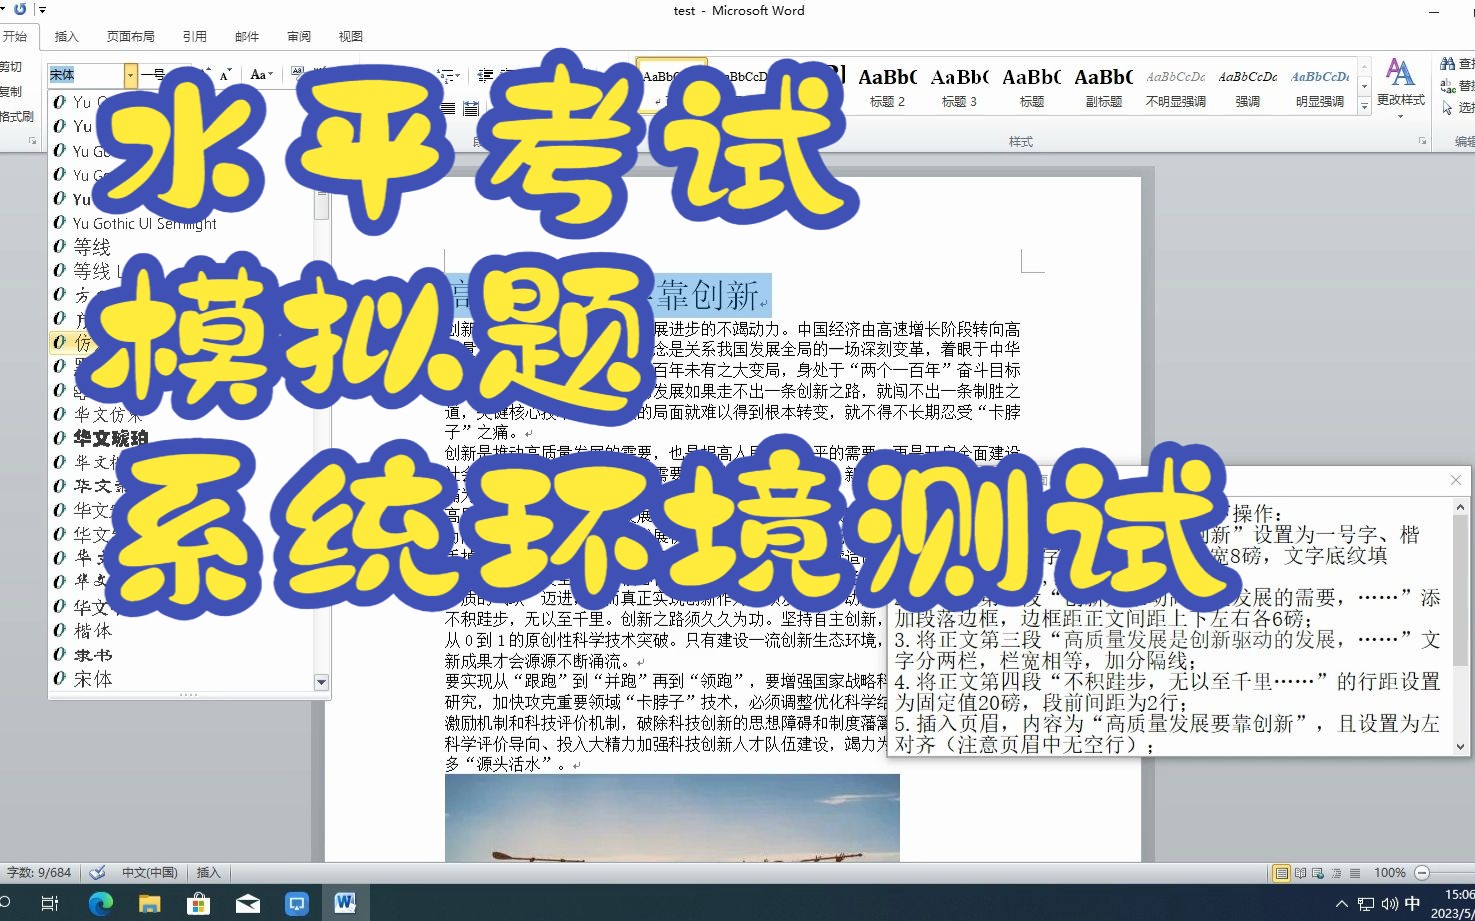Viewport: 1475px width, 921px height.
Task: Open Word from the taskbar
Action: click(x=344, y=903)
